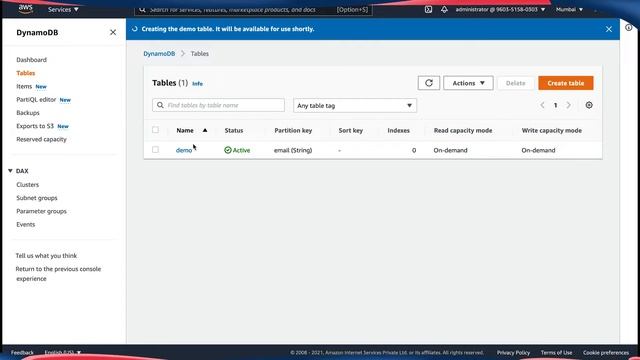The width and height of the screenshot is (640, 360).
Task: Open the notifications bell icon
Action: click(x=444, y=9)
